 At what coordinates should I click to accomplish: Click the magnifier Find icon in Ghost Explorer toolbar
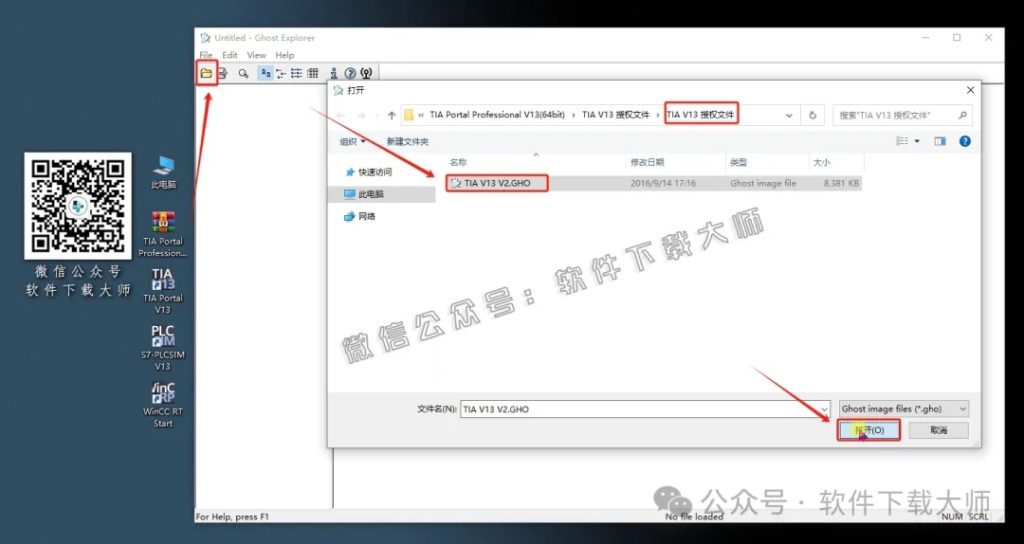coord(243,74)
